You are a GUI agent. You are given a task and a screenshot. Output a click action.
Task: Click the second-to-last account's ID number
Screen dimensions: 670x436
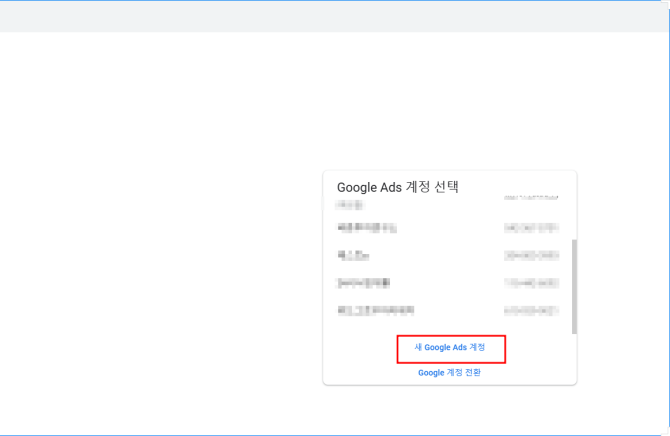click(531, 283)
